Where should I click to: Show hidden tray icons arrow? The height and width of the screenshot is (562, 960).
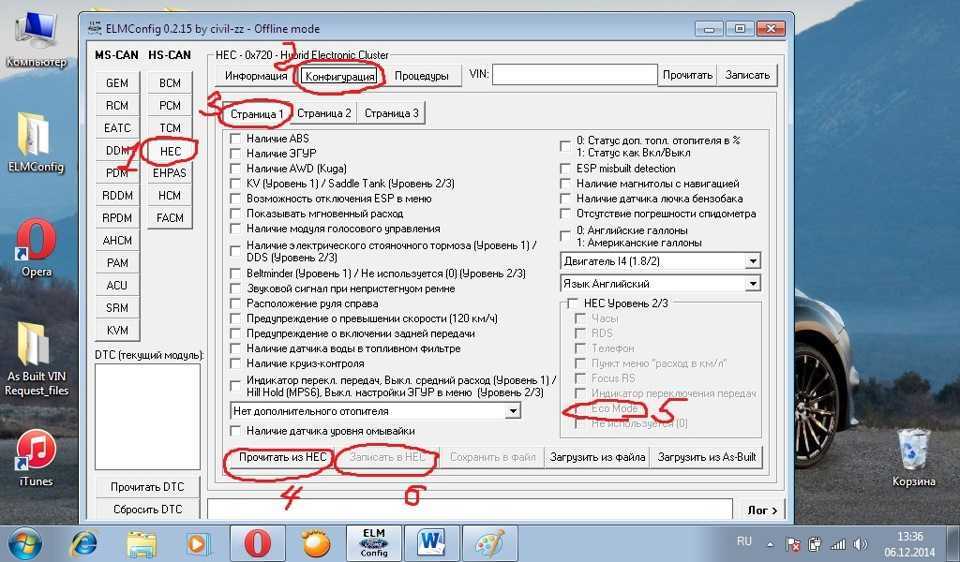pos(770,544)
